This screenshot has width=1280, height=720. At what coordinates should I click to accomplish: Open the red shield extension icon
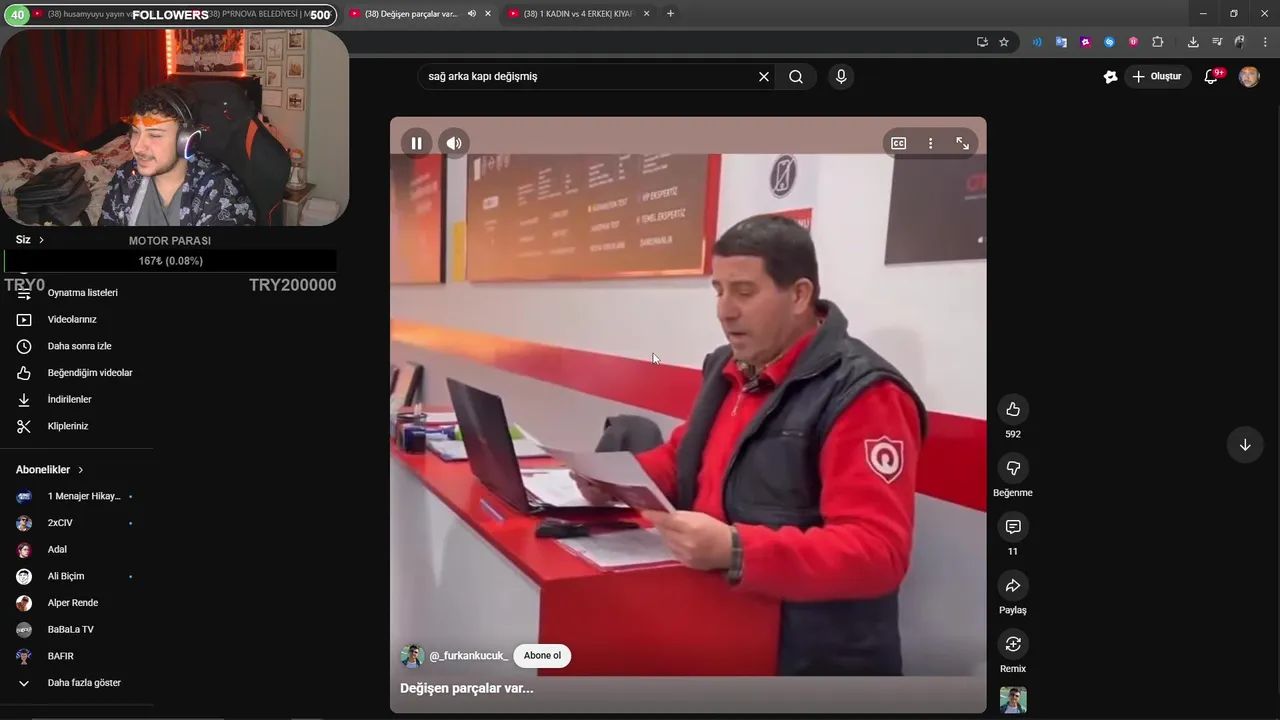tap(1133, 42)
